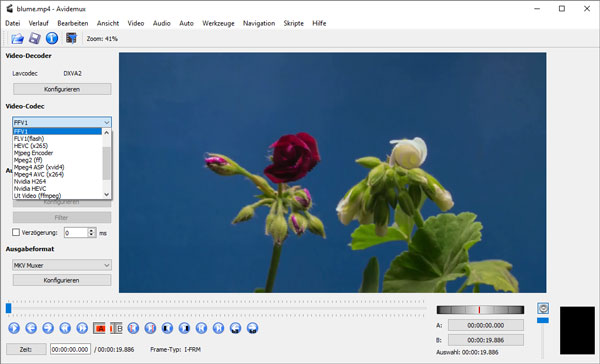Open the Video menu
The height and width of the screenshot is (364, 600).
pyautogui.click(x=136, y=23)
